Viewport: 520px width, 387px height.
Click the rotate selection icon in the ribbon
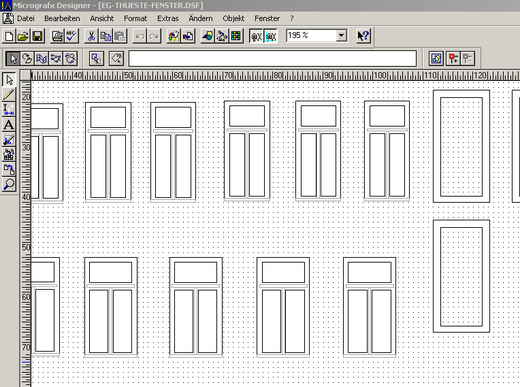[x=70, y=59]
